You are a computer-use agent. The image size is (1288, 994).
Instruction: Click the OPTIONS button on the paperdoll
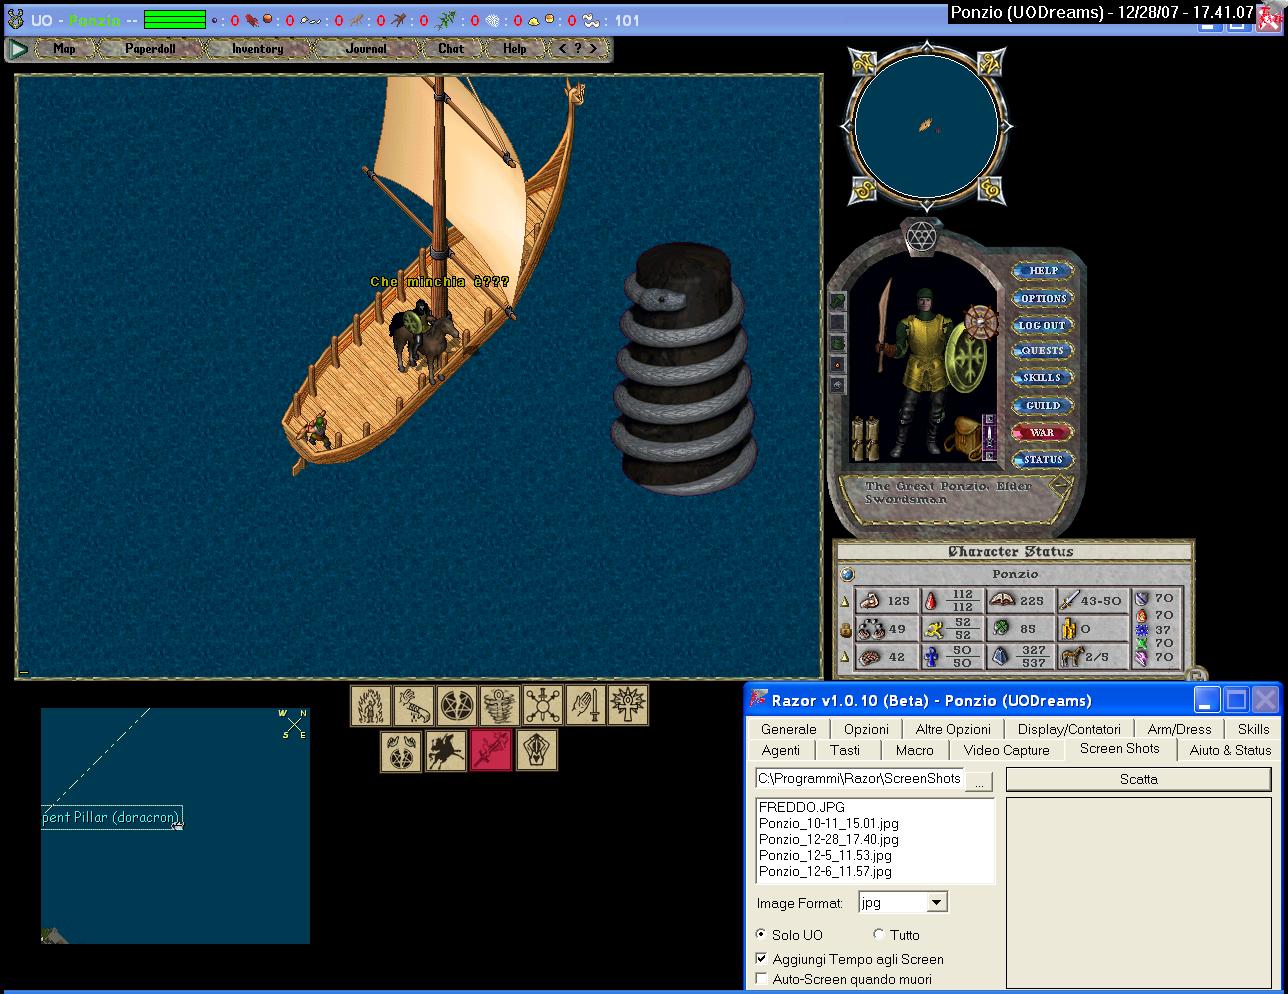tap(1042, 298)
